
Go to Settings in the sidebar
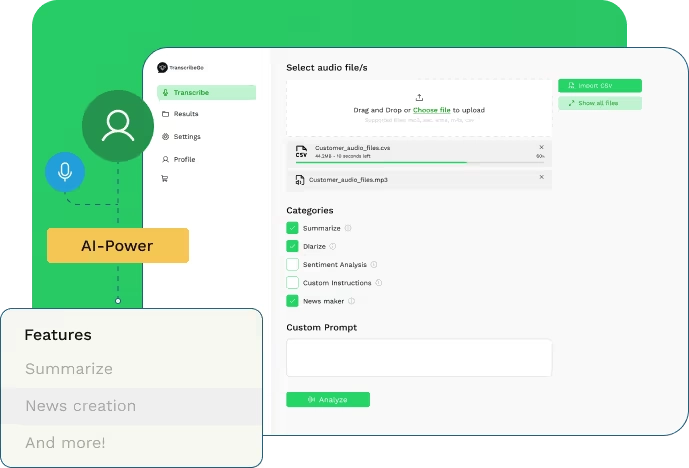[x=186, y=136]
